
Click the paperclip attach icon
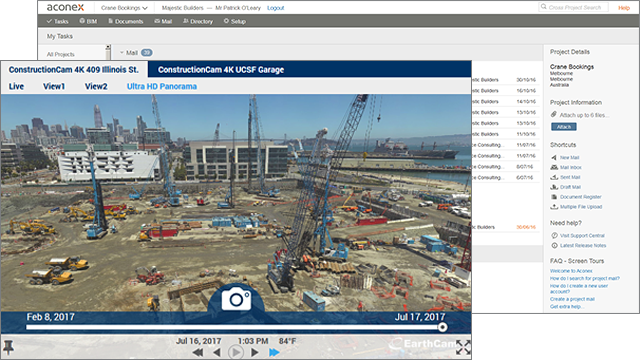click(x=553, y=114)
